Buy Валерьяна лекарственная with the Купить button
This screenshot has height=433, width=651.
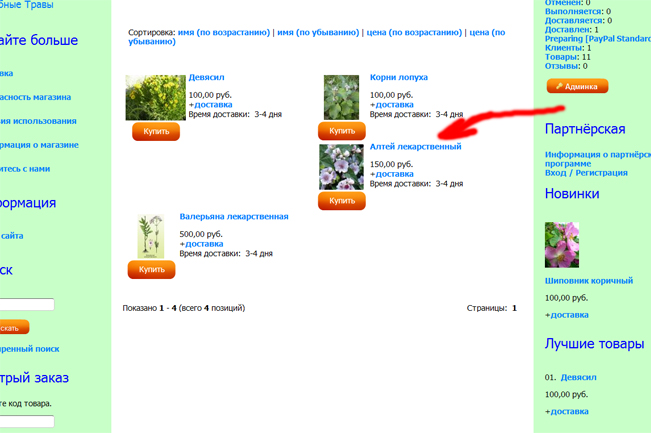pos(152,270)
